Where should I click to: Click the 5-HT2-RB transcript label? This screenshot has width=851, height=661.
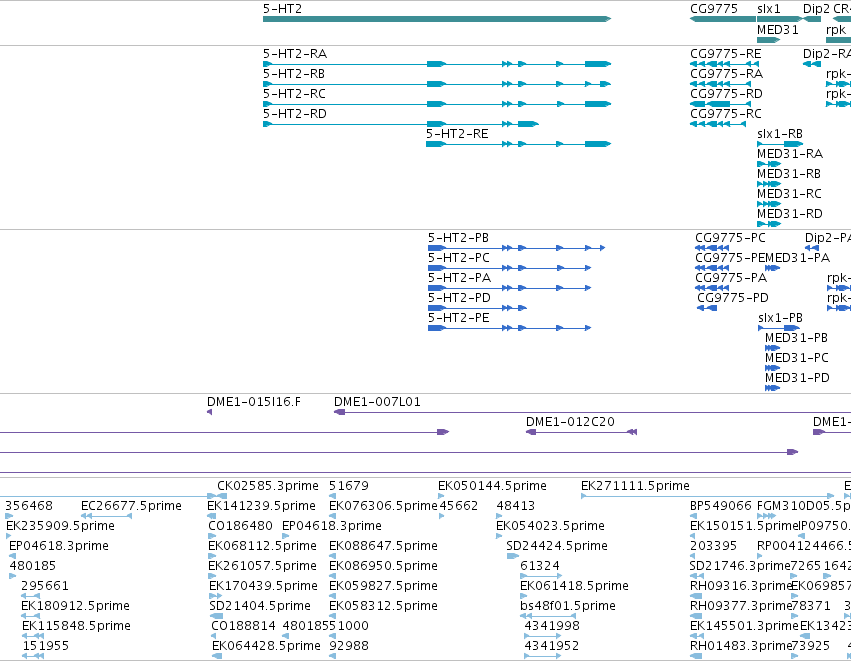tap(294, 74)
